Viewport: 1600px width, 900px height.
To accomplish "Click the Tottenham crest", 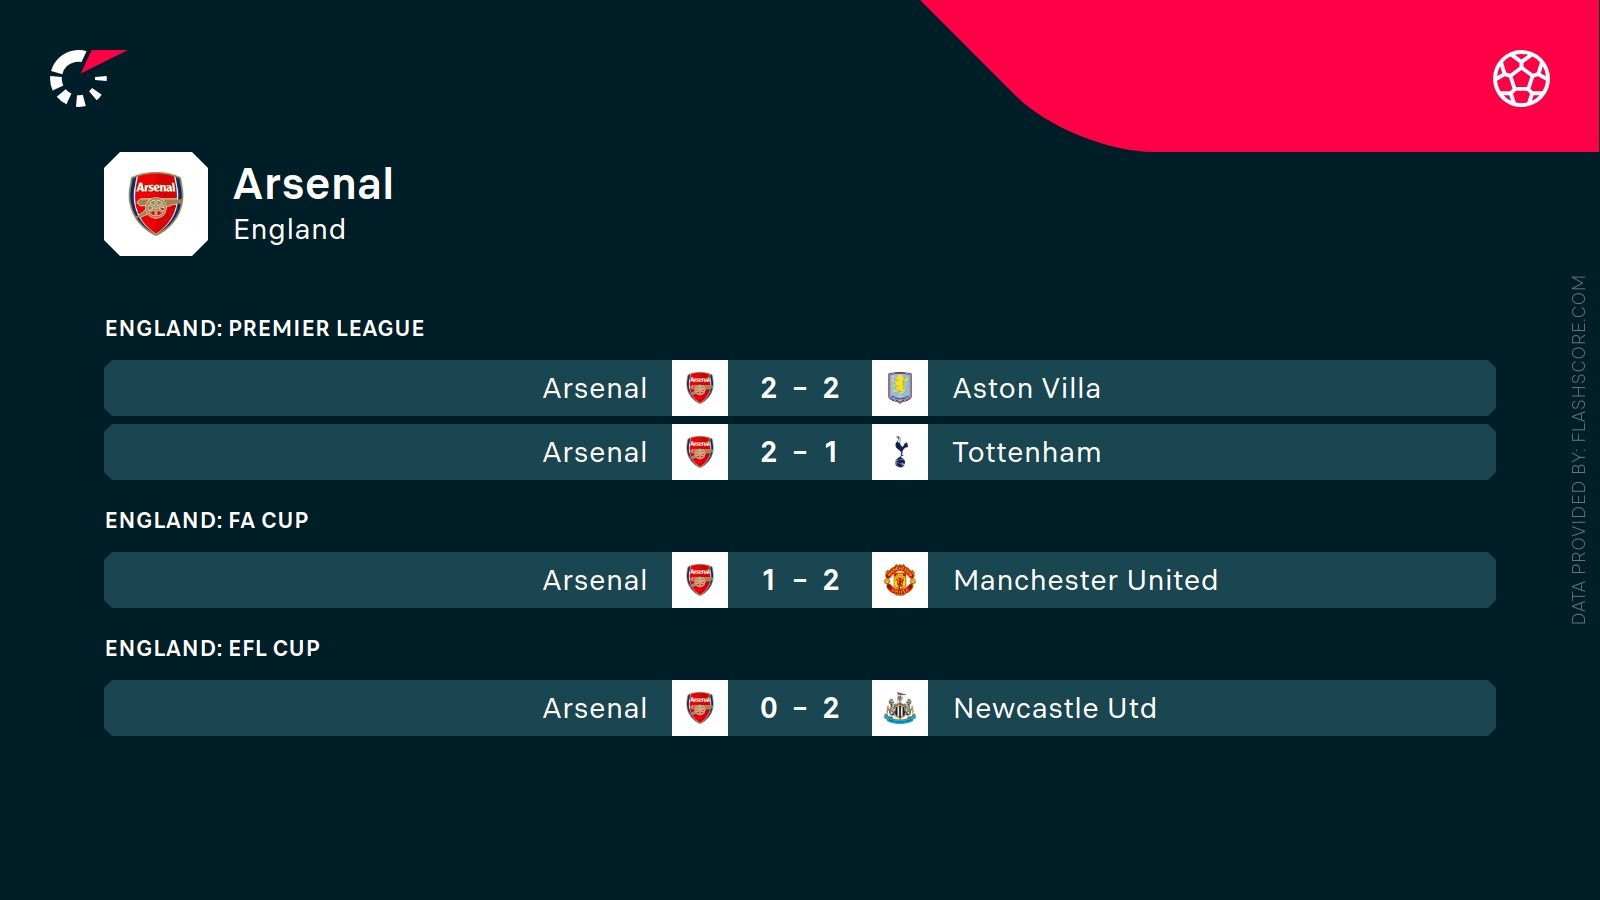I will click(900, 452).
